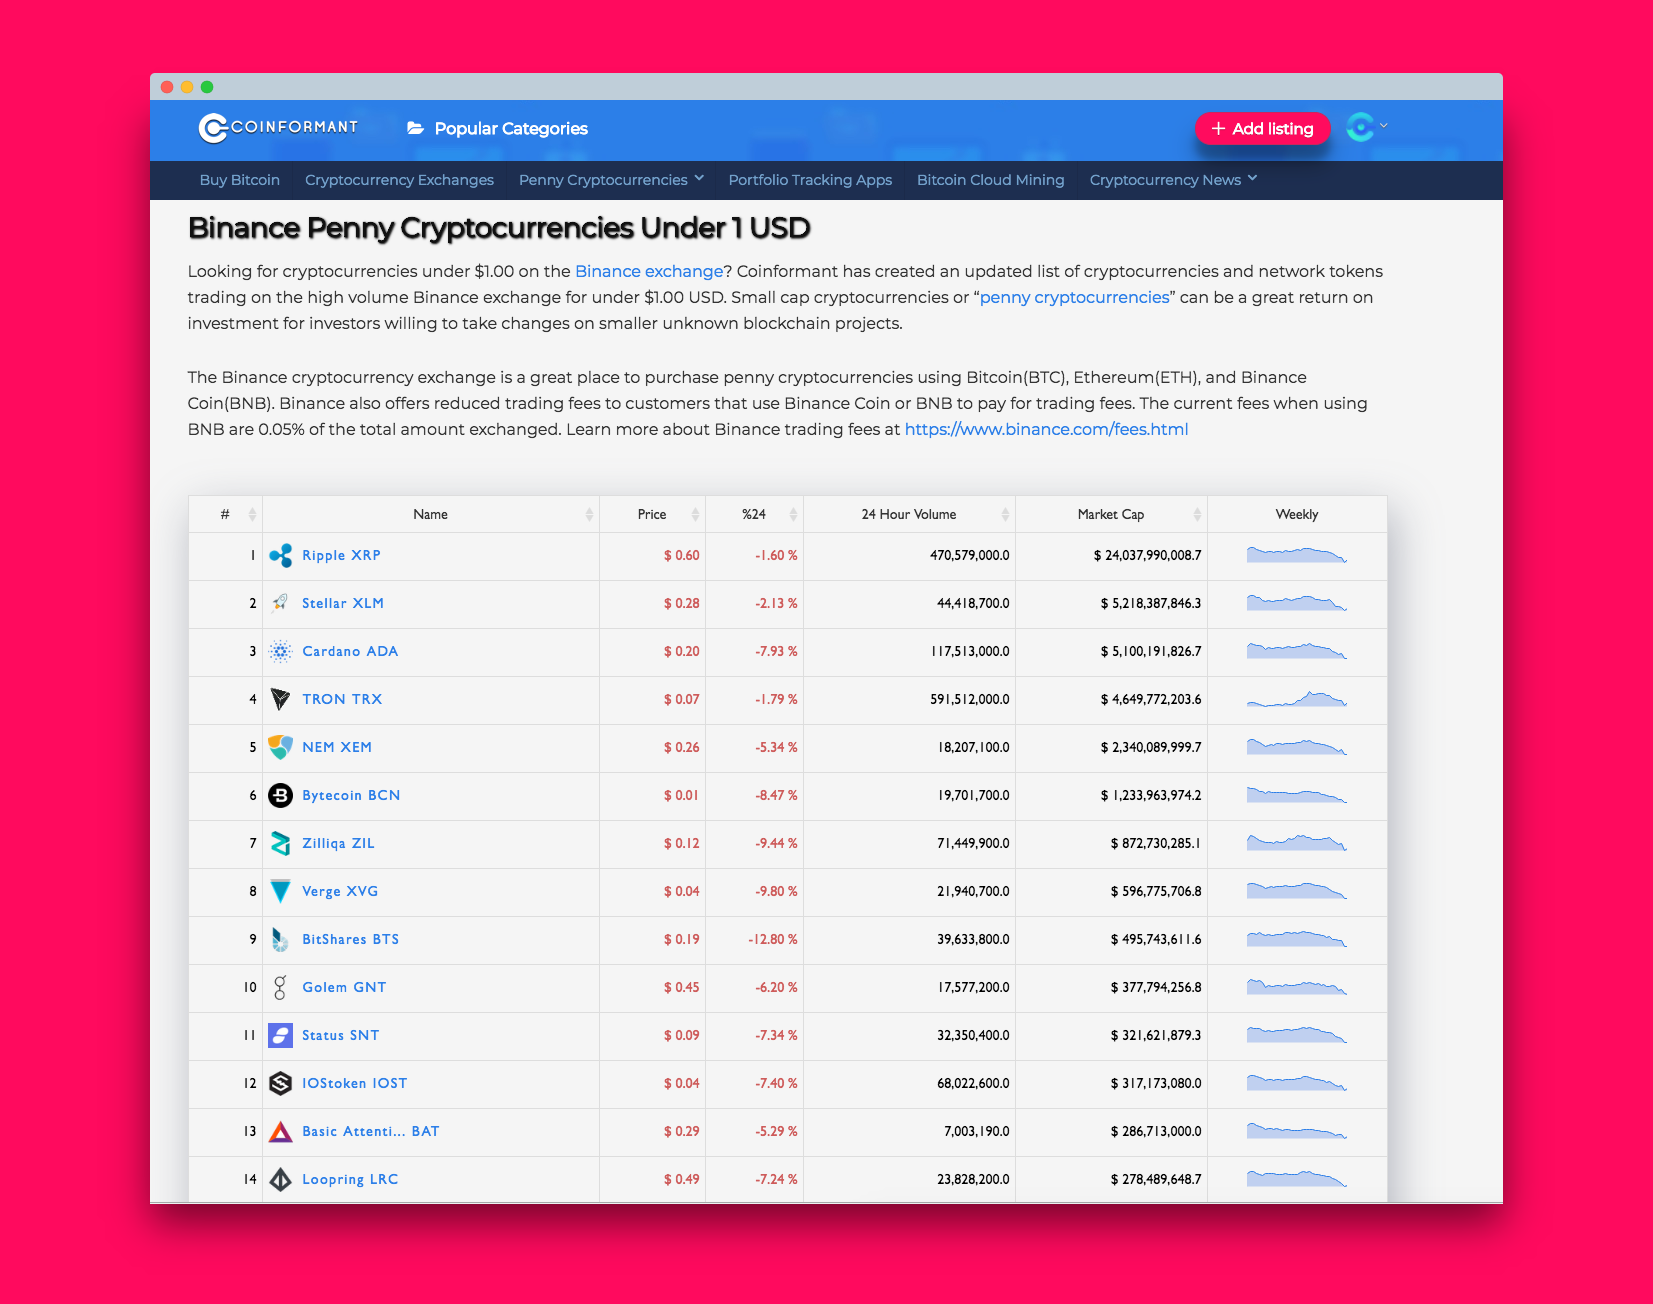1653x1304 pixels.
Task: Click the Ripple XRP coin icon
Action: pos(281,555)
